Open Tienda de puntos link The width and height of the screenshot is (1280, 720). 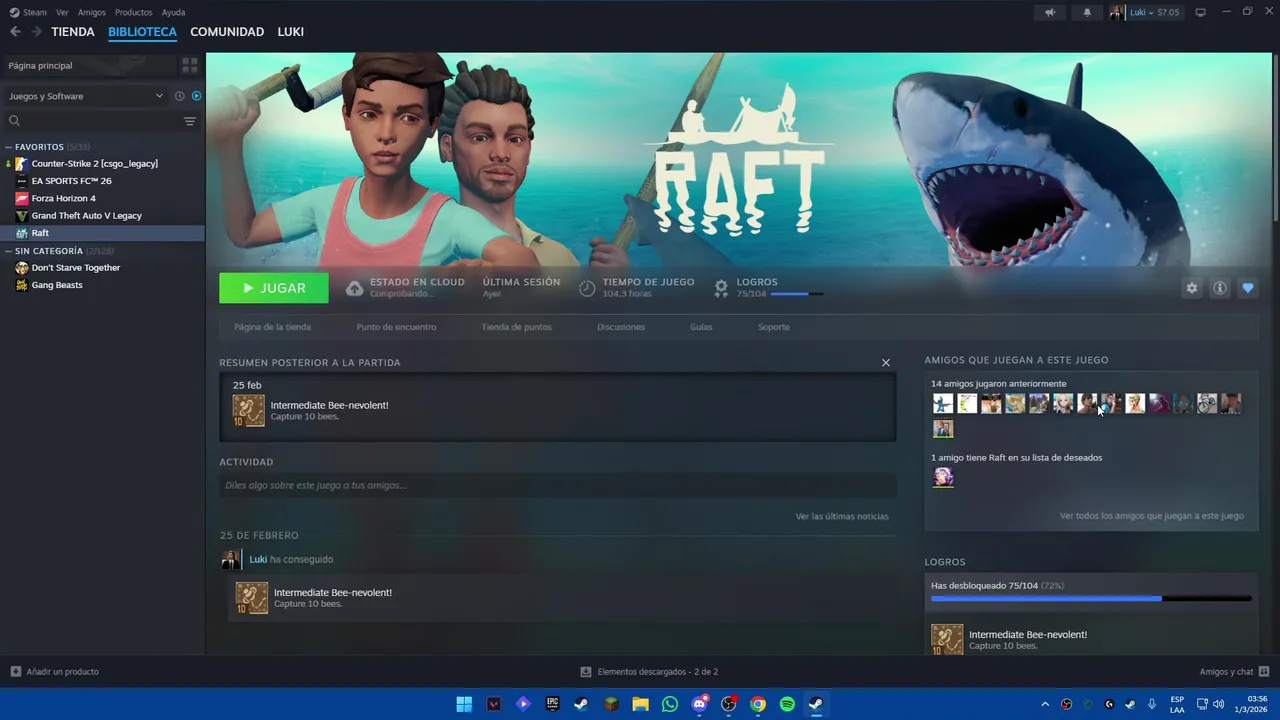click(516, 327)
